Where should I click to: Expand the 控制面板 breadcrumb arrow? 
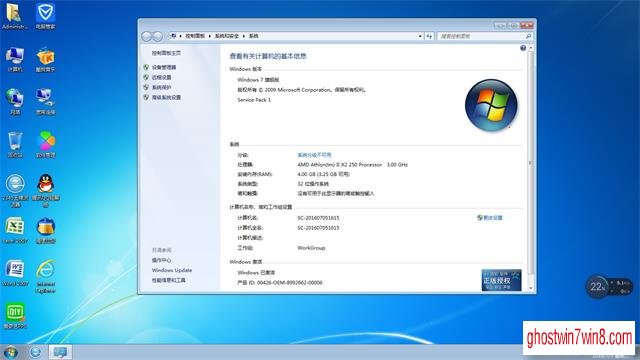pos(209,36)
